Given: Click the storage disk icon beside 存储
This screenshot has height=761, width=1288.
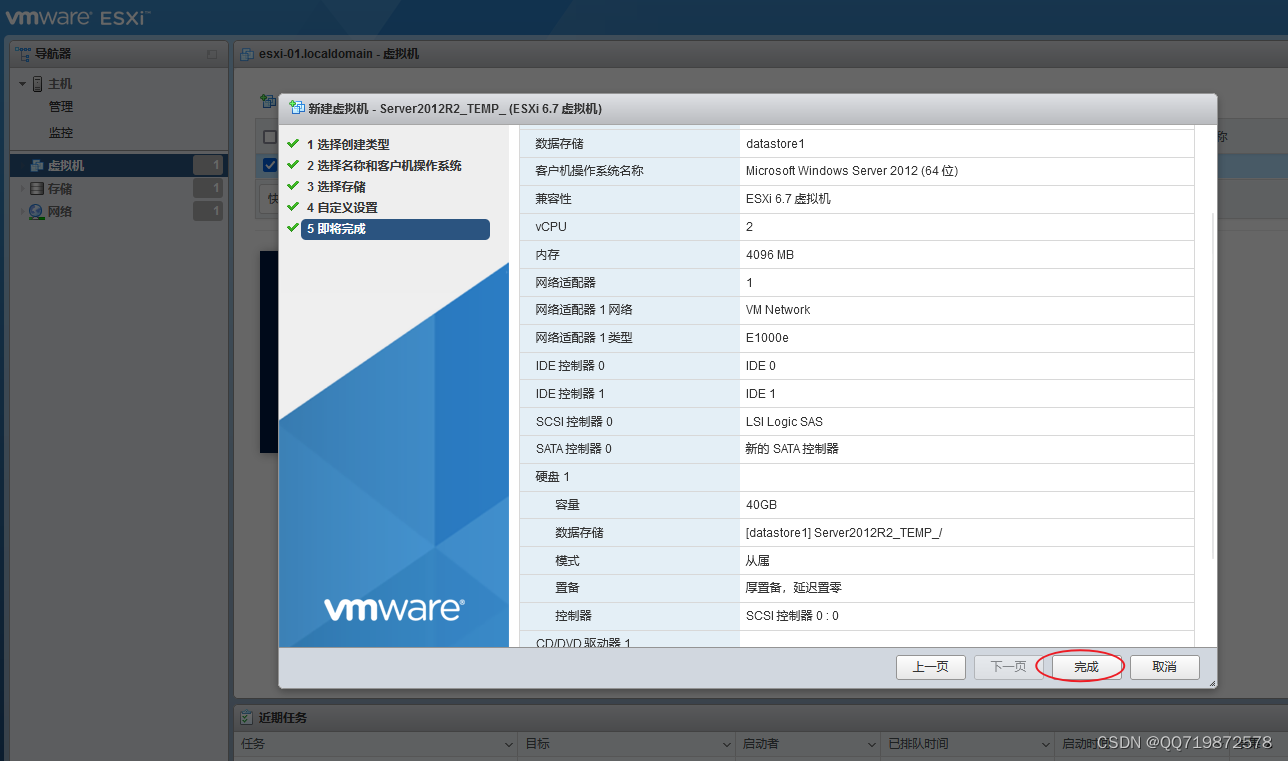Looking at the screenshot, I should [37, 189].
